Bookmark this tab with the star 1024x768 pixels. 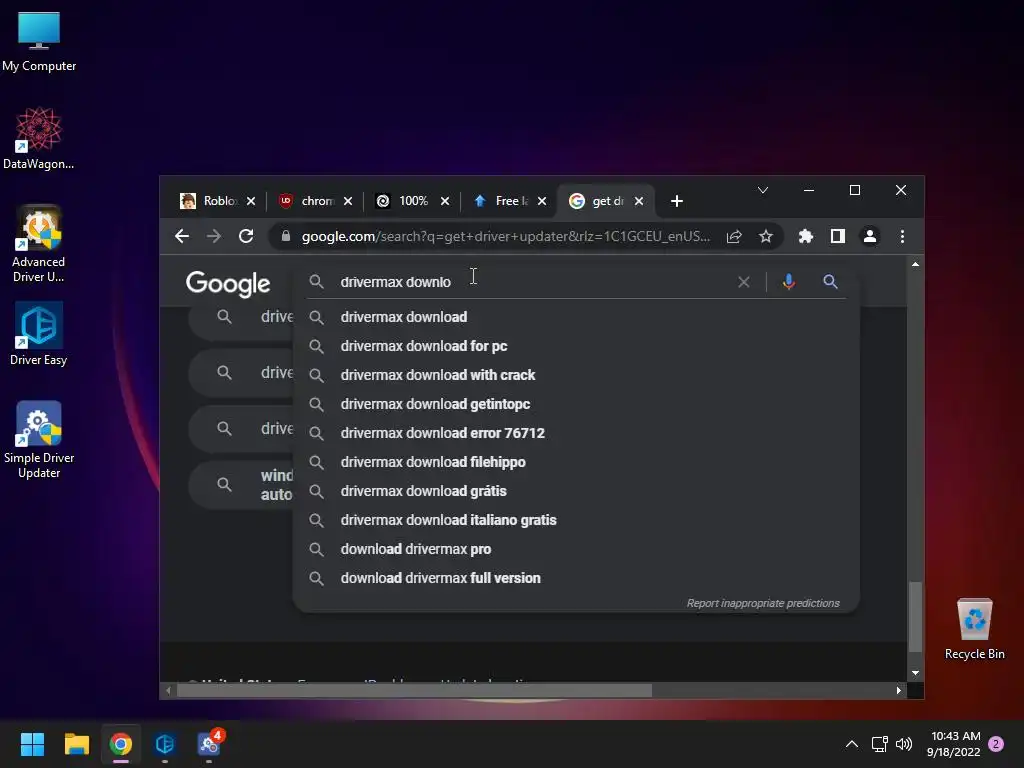(x=765, y=236)
